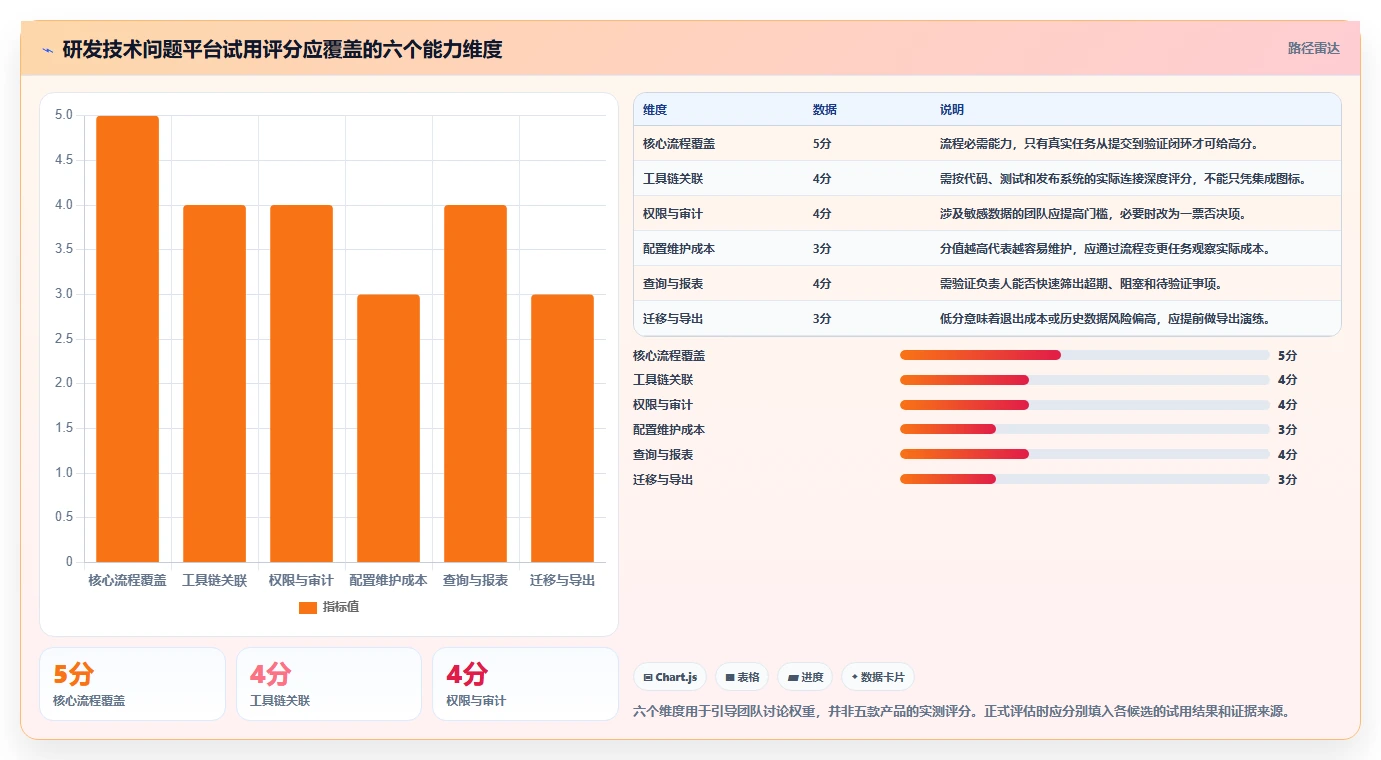Image resolution: width=1381 pixels, height=760 pixels.
Task: Click the 工具链关联 table row cell
Action: click(x=673, y=179)
